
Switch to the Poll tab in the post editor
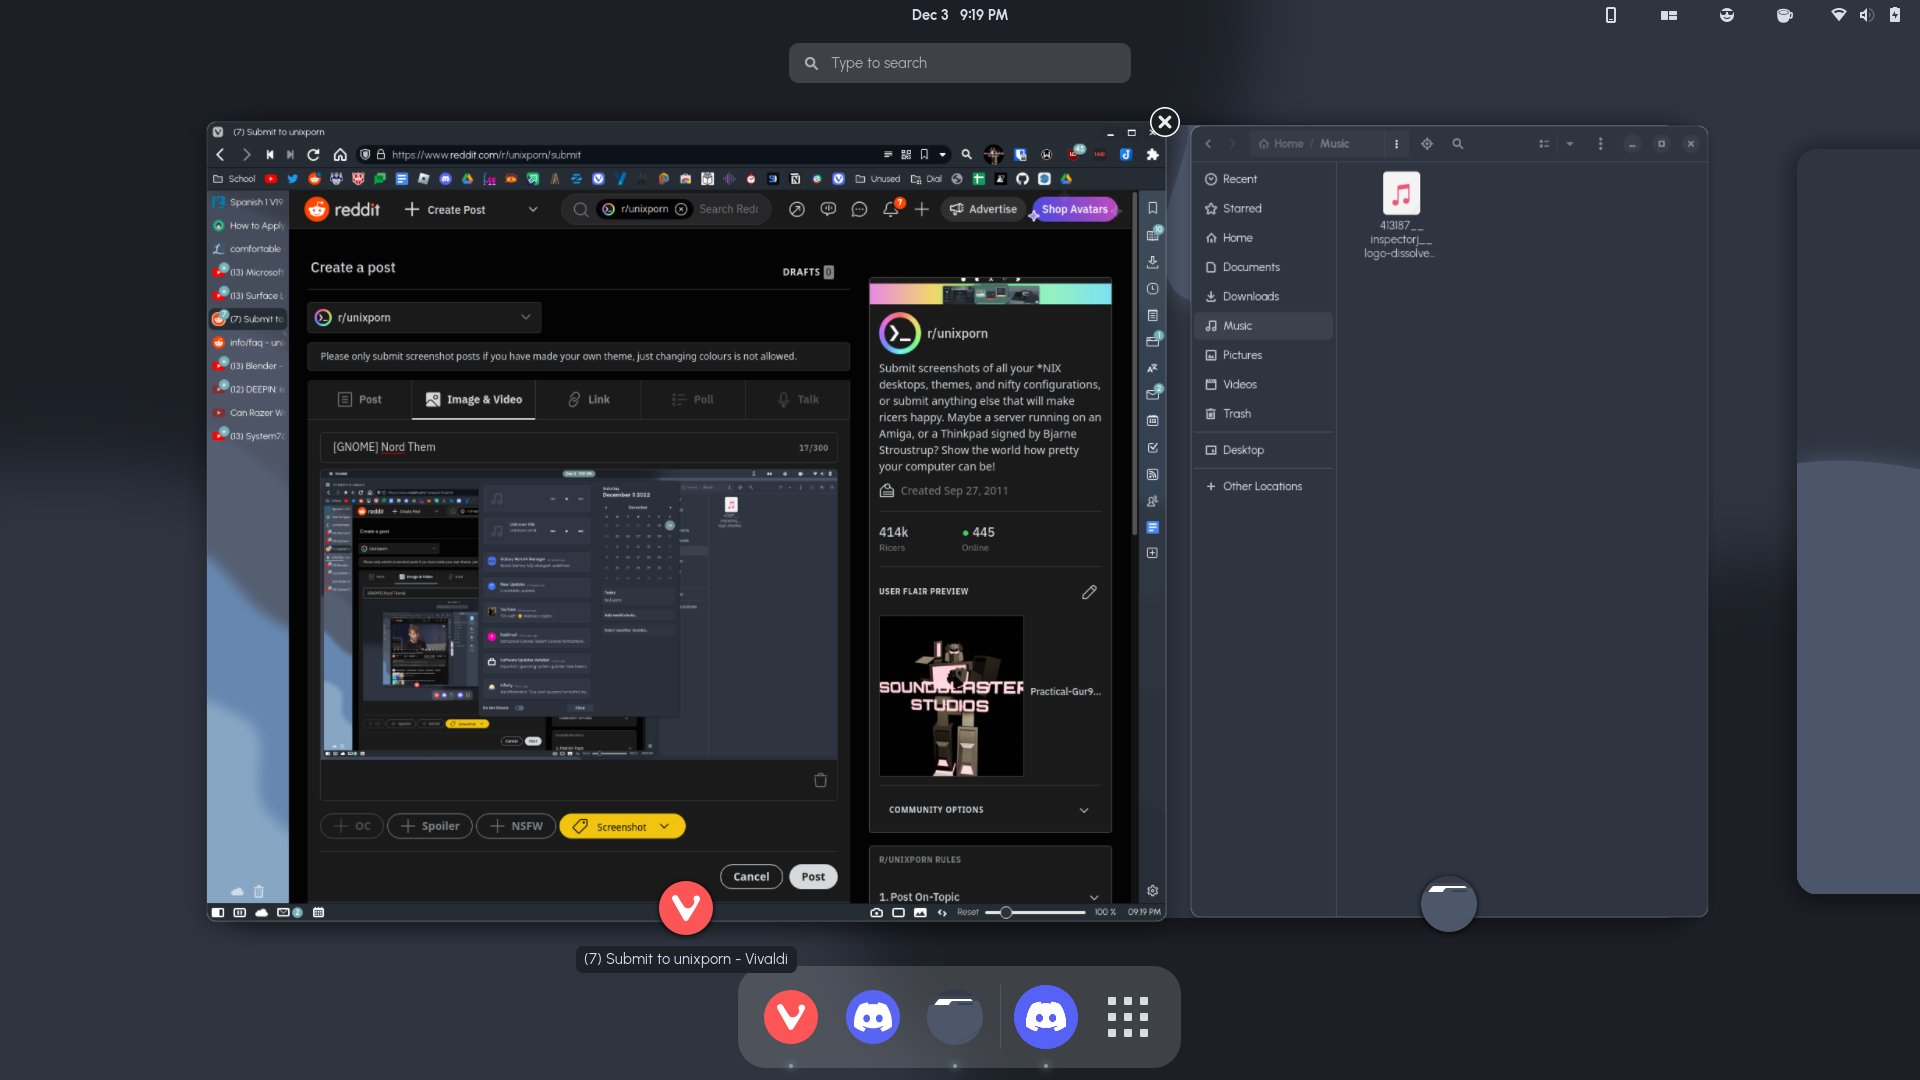pos(693,399)
